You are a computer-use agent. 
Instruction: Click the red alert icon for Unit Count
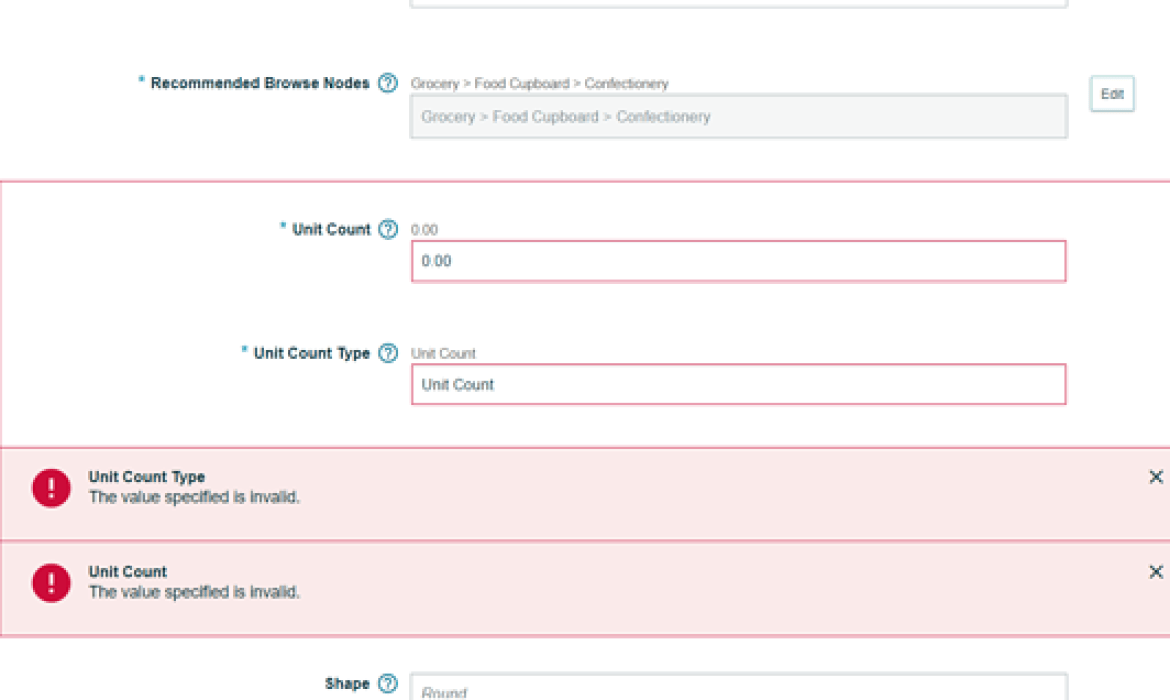pos(51,583)
